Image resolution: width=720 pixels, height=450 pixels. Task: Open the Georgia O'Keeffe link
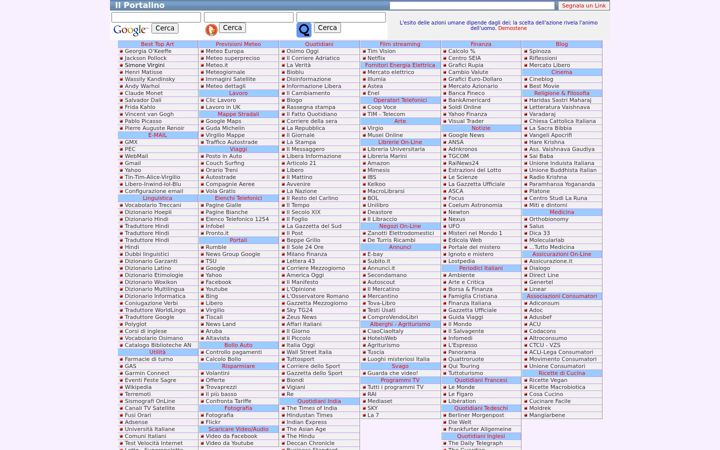(148, 51)
